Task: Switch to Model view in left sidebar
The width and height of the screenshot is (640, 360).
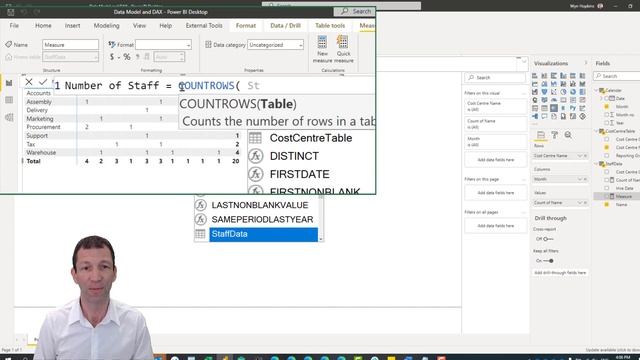Action: [x=9, y=118]
